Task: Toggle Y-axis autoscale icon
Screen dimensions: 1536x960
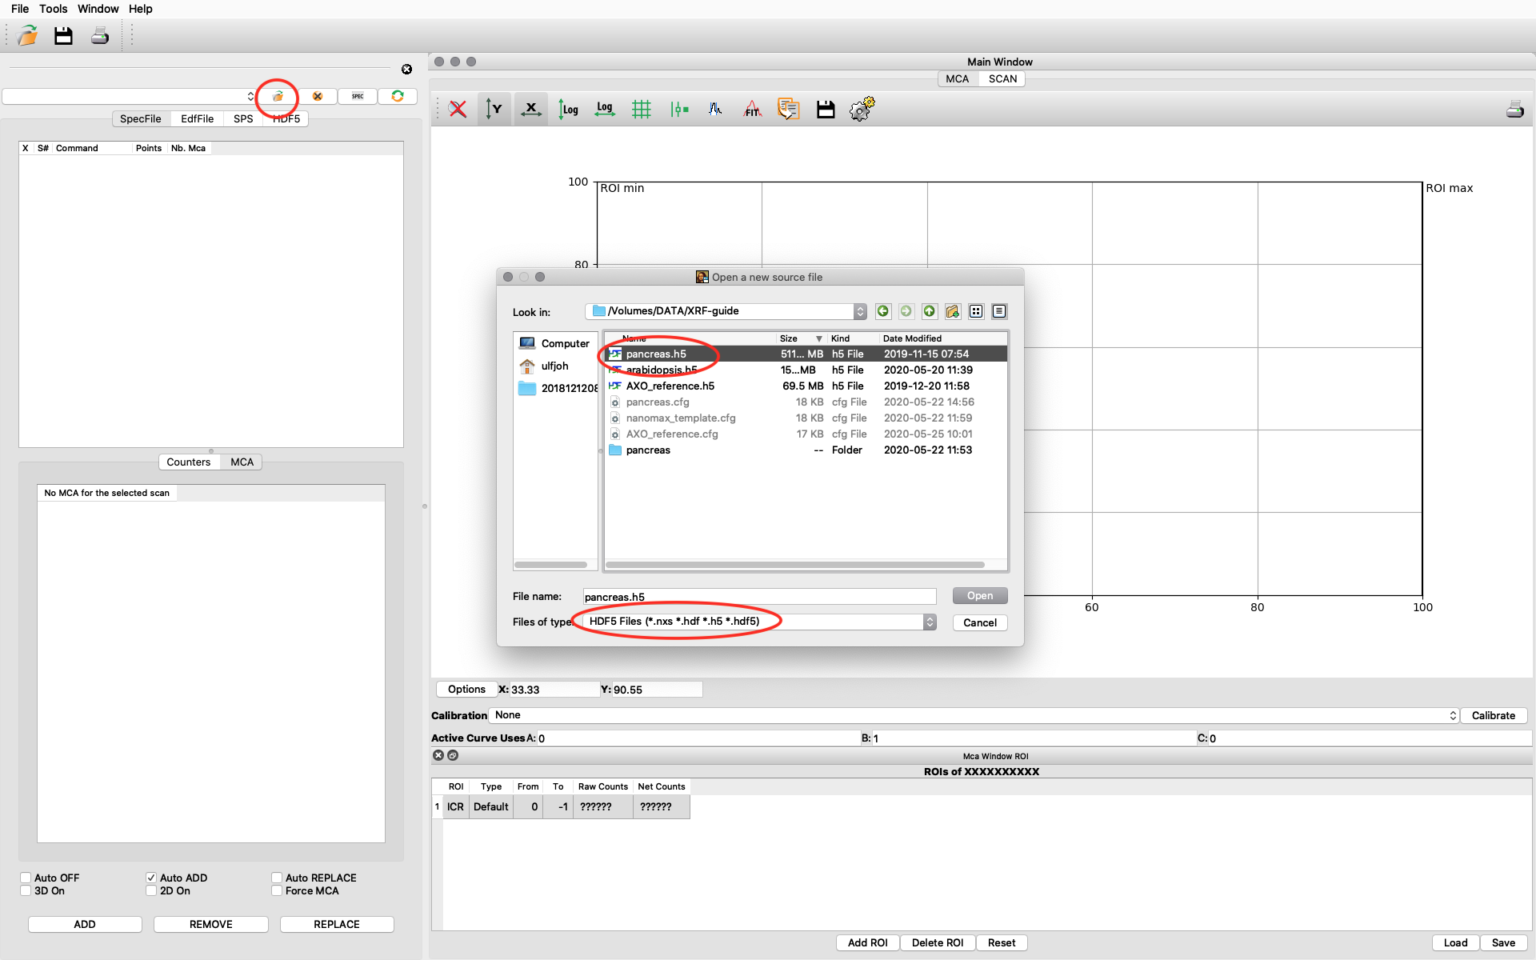Action: click(x=494, y=109)
